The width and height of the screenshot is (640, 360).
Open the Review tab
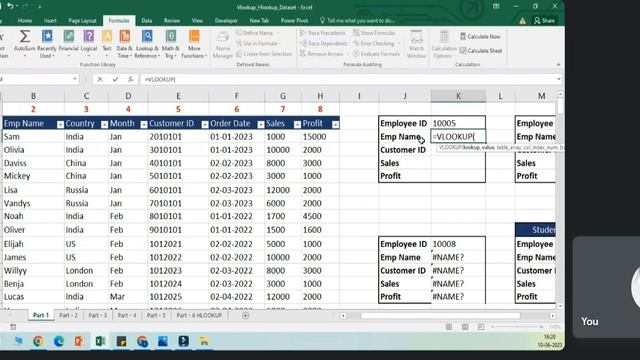click(x=172, y=20)
